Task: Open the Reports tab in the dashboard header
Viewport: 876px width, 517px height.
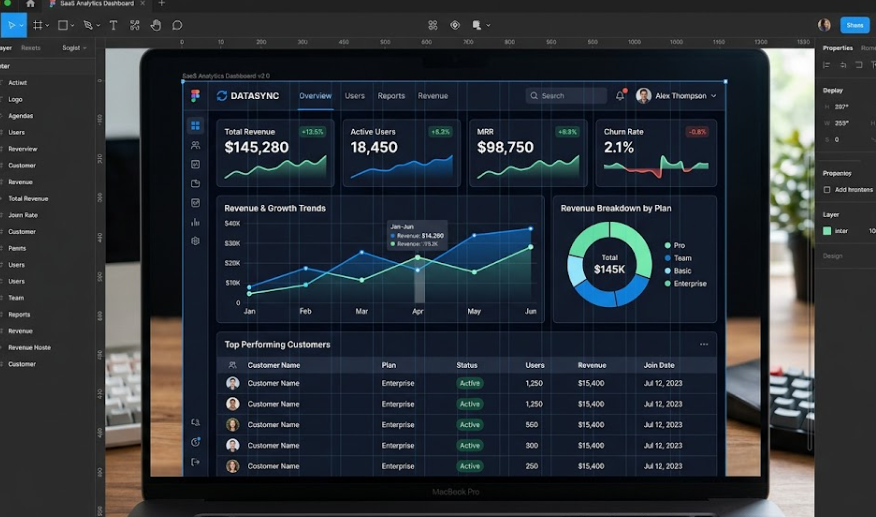Action: click(391, 96)
